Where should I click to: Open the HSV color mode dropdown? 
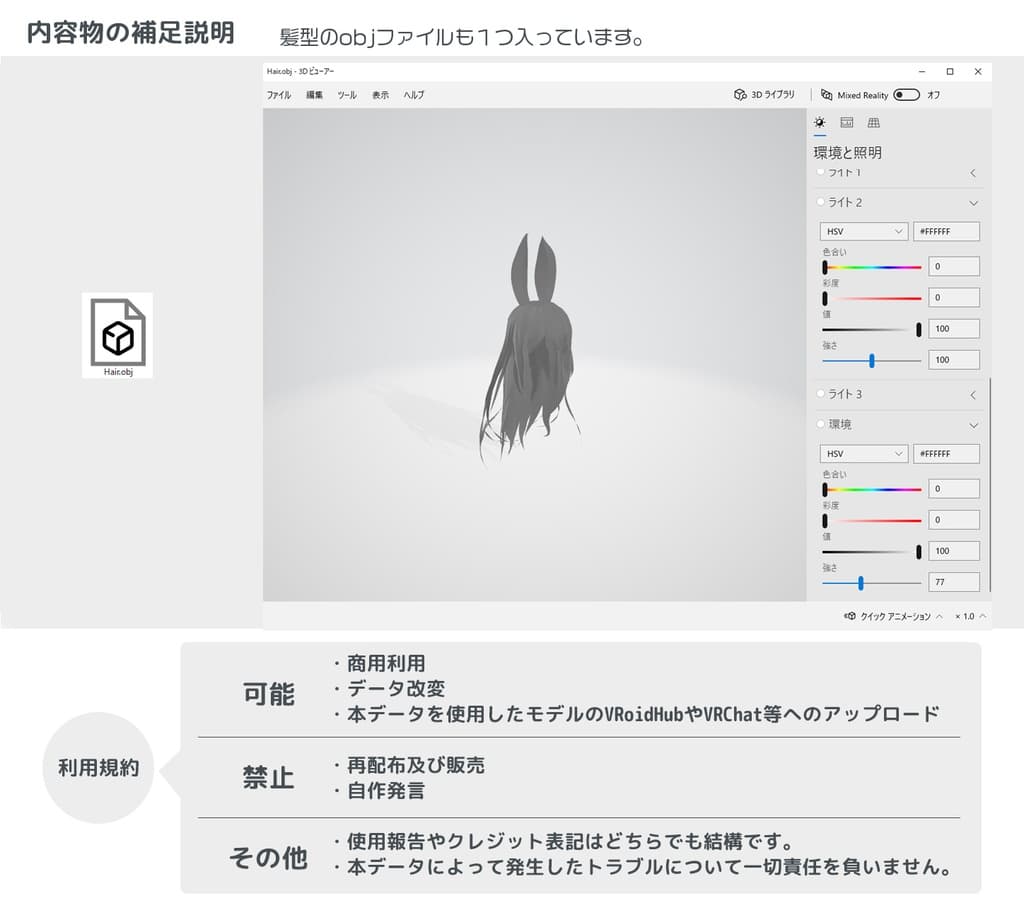pyautogui.click(x=862, y=231)
